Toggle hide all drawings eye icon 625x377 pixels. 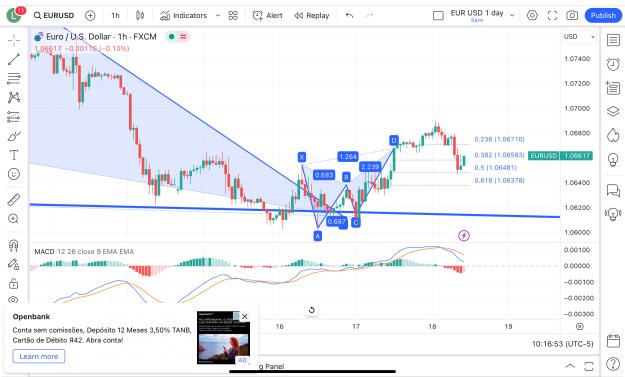(14, 300)
